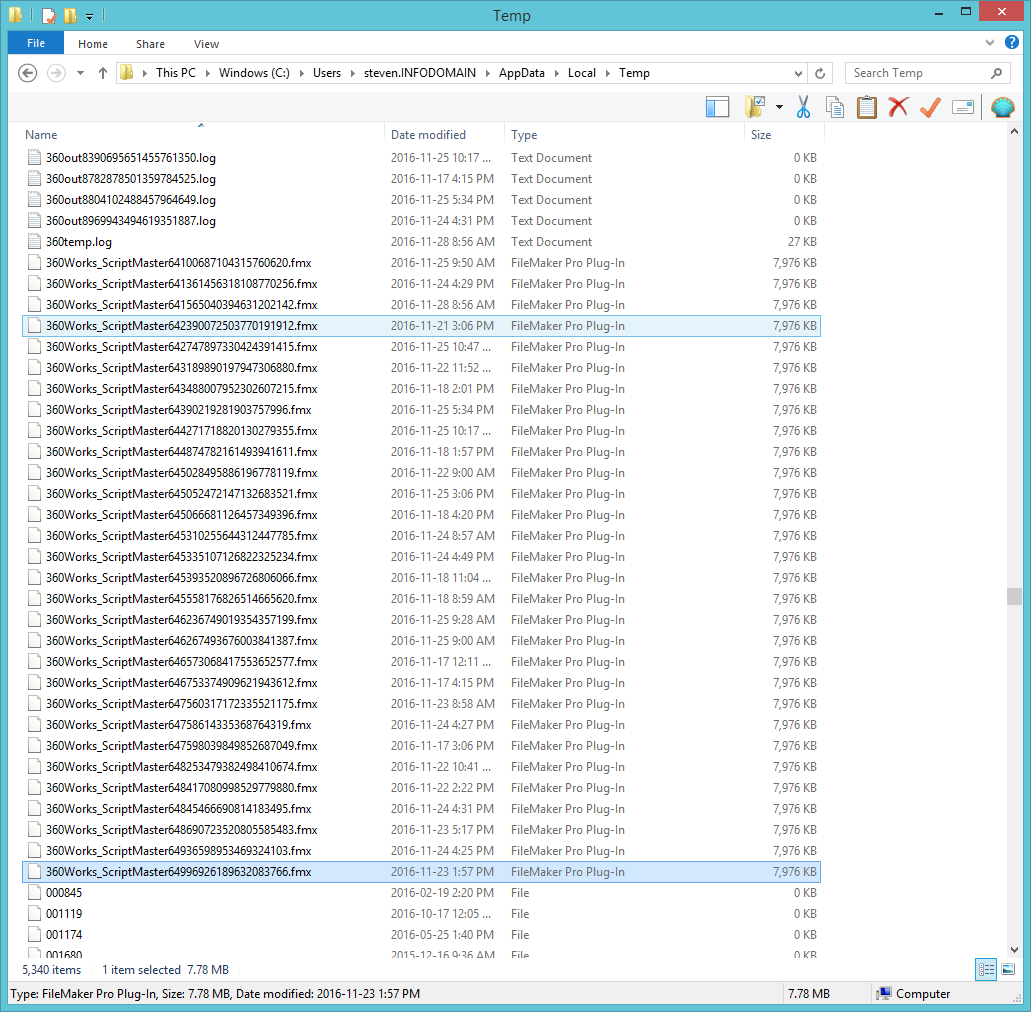Select file 360Works_ScriptMaster6484546669081418 3495.fmx

tap(179, 809)
